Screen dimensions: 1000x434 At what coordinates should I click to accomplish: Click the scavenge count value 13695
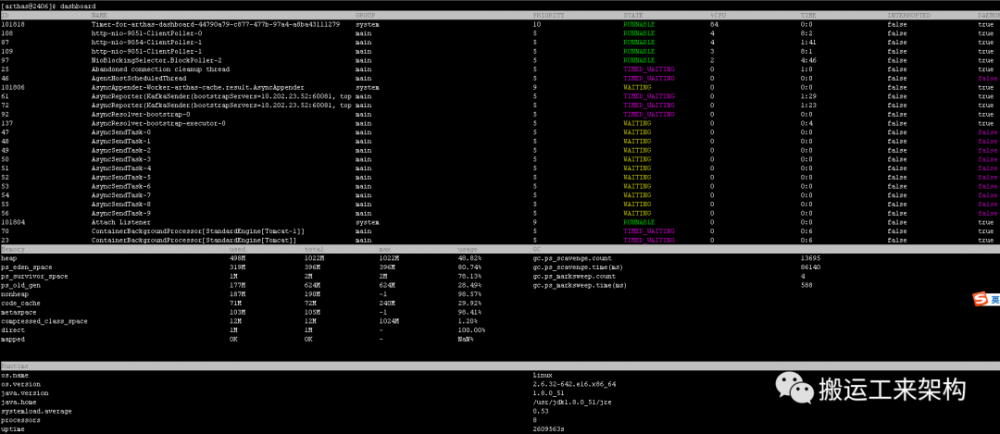click(x=811, y=258)
